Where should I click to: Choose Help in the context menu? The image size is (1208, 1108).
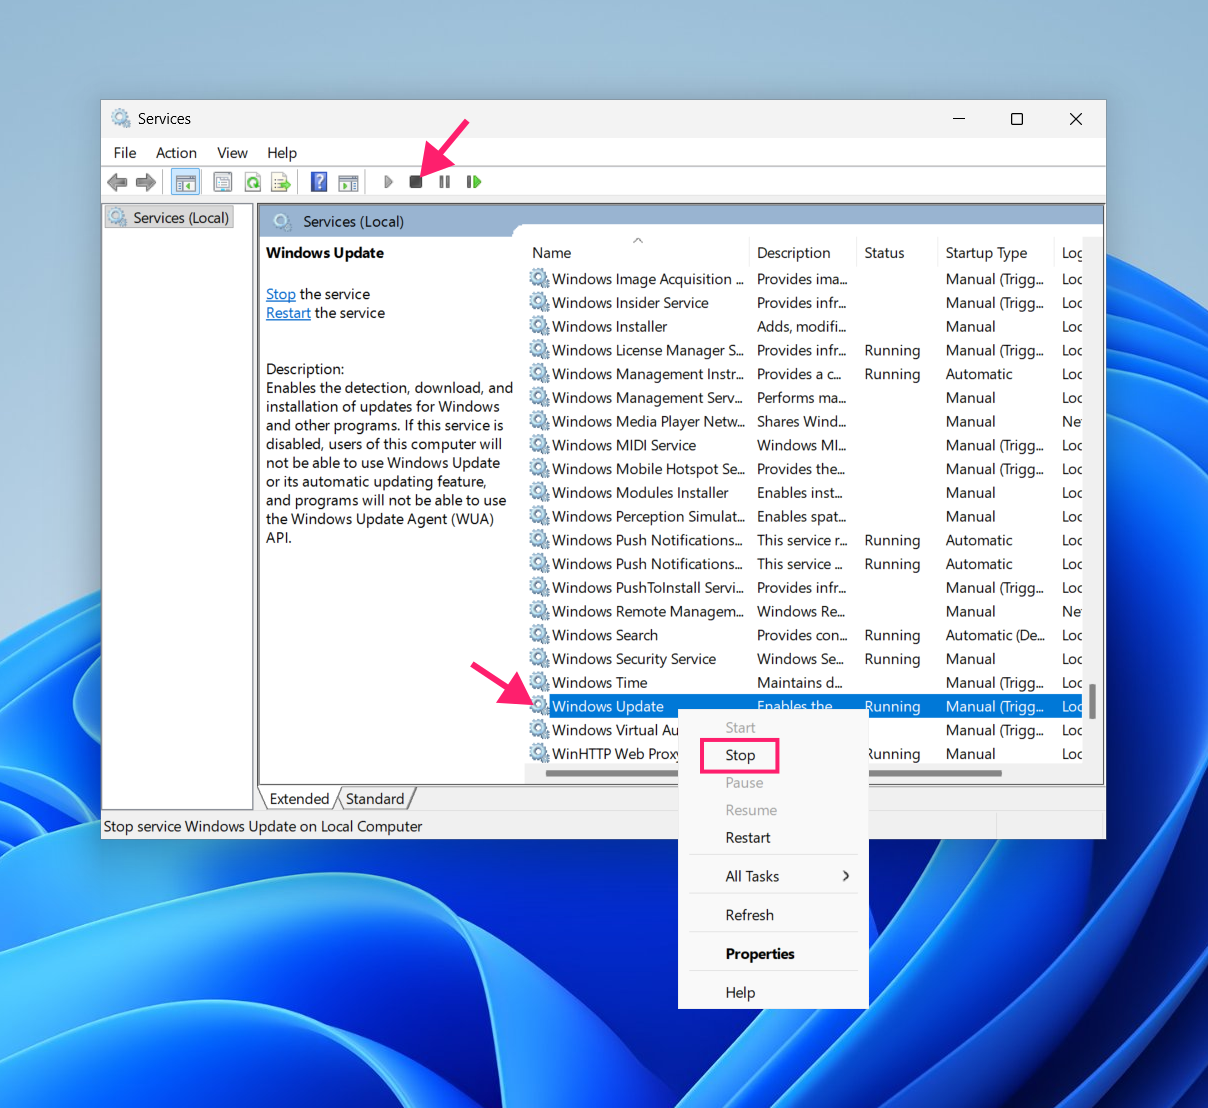pos(740,993)
